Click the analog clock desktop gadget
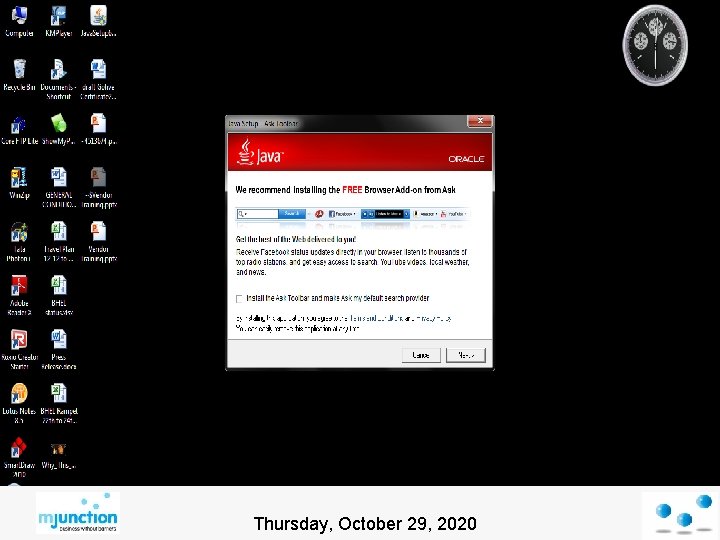The height and width of the screenshot is (540, 720). (x=655, y=45)
